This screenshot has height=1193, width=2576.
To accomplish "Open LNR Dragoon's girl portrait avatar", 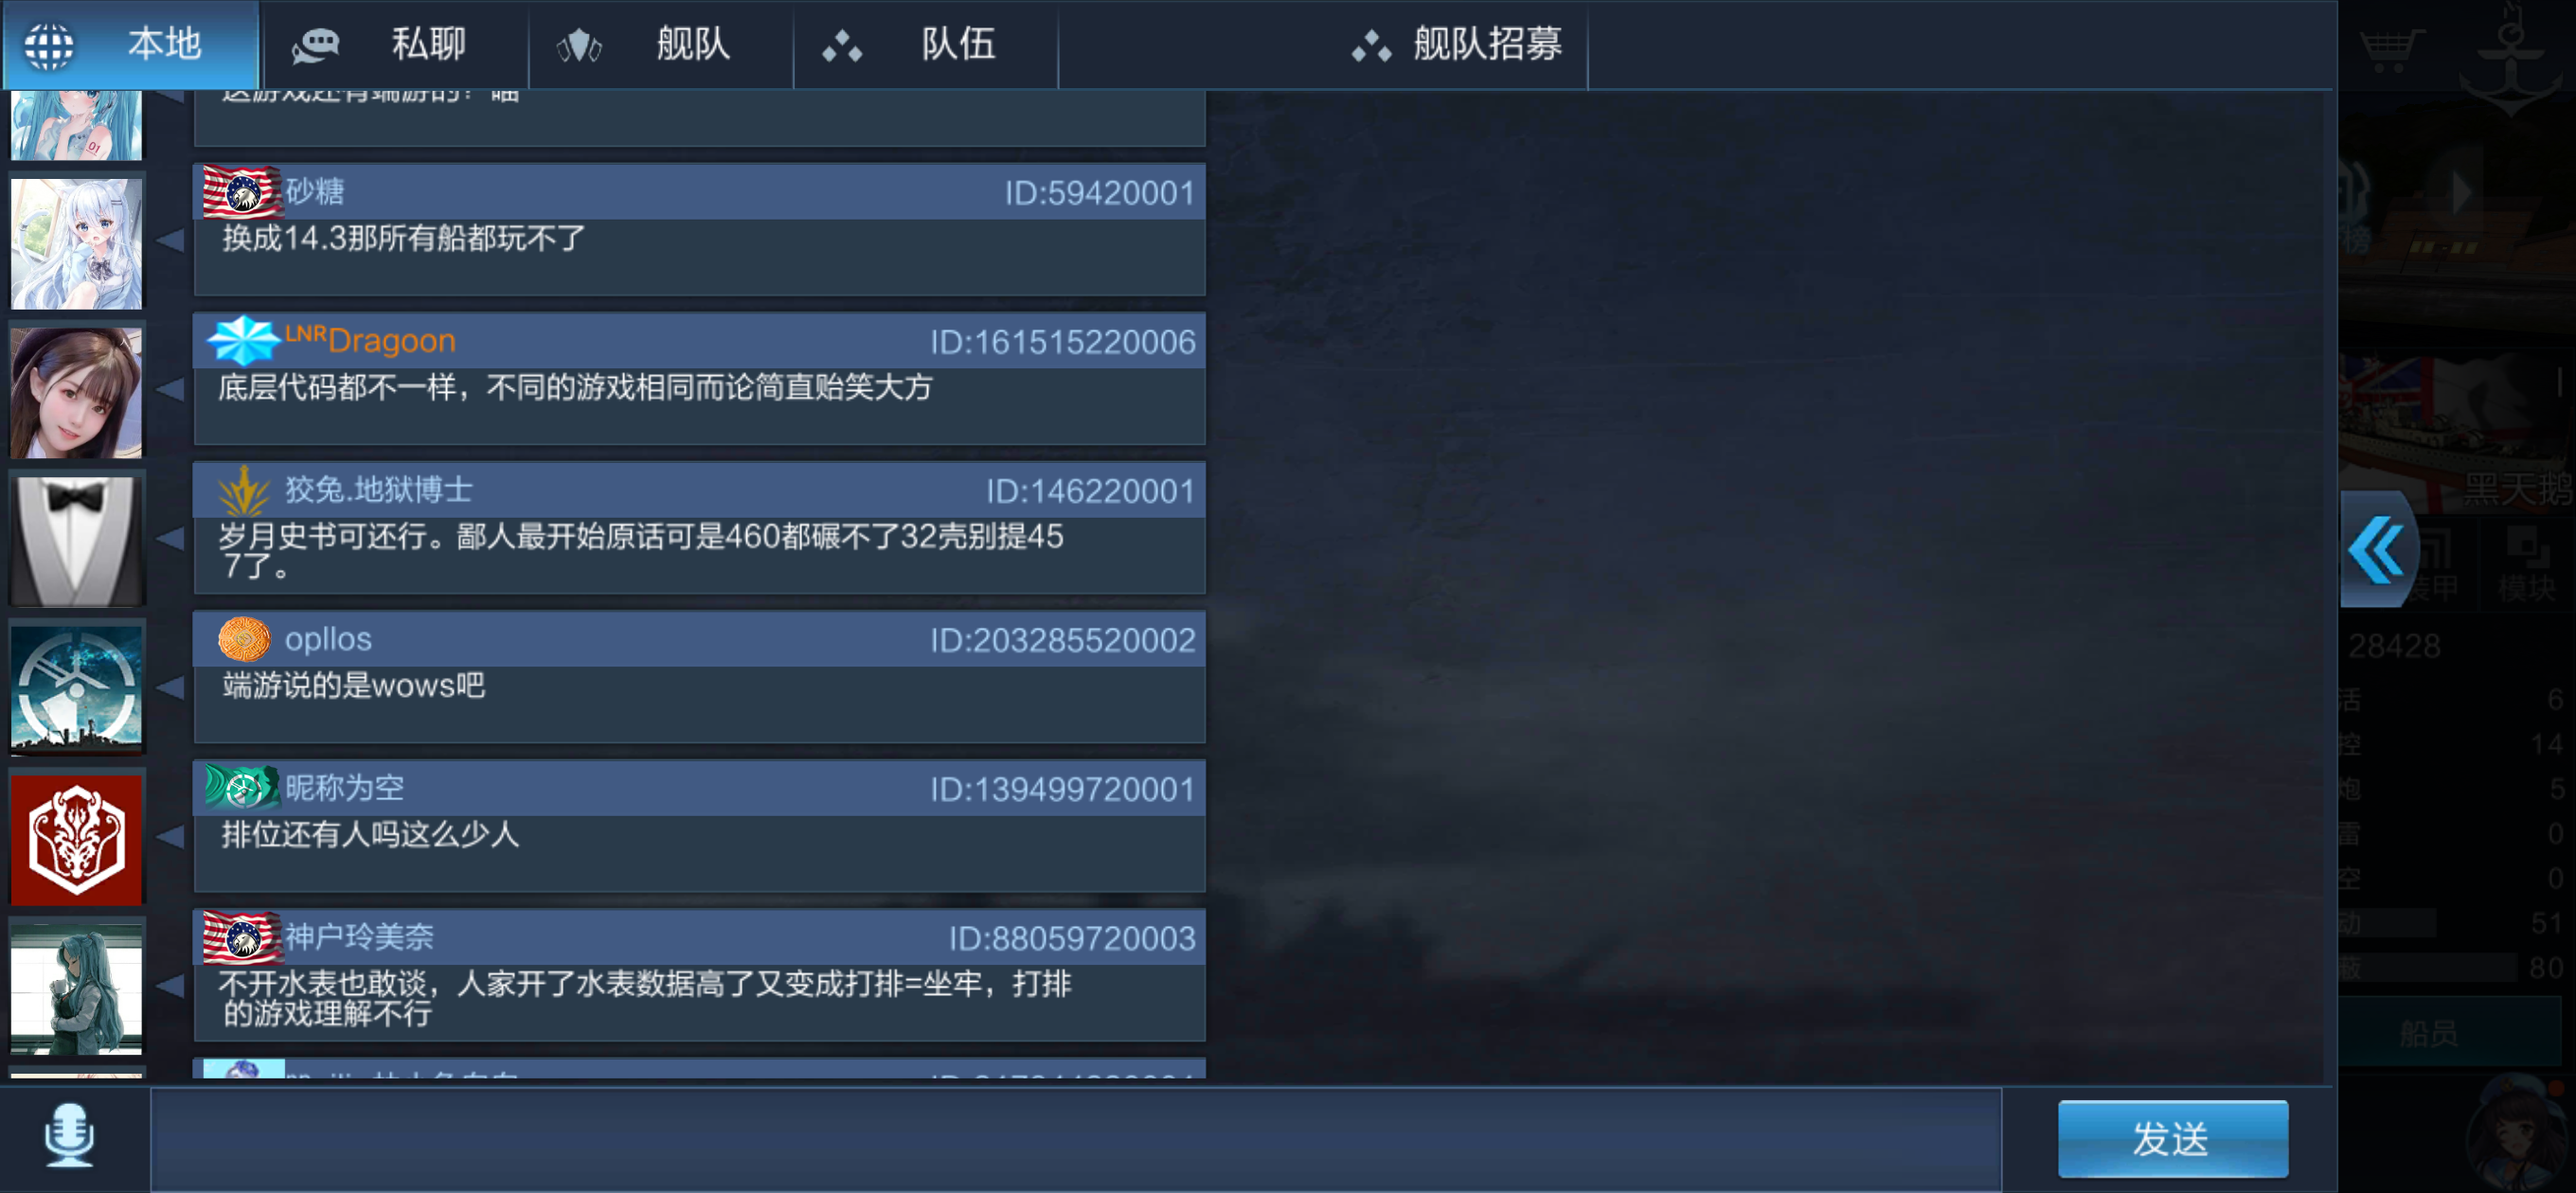I will [76, 392].
